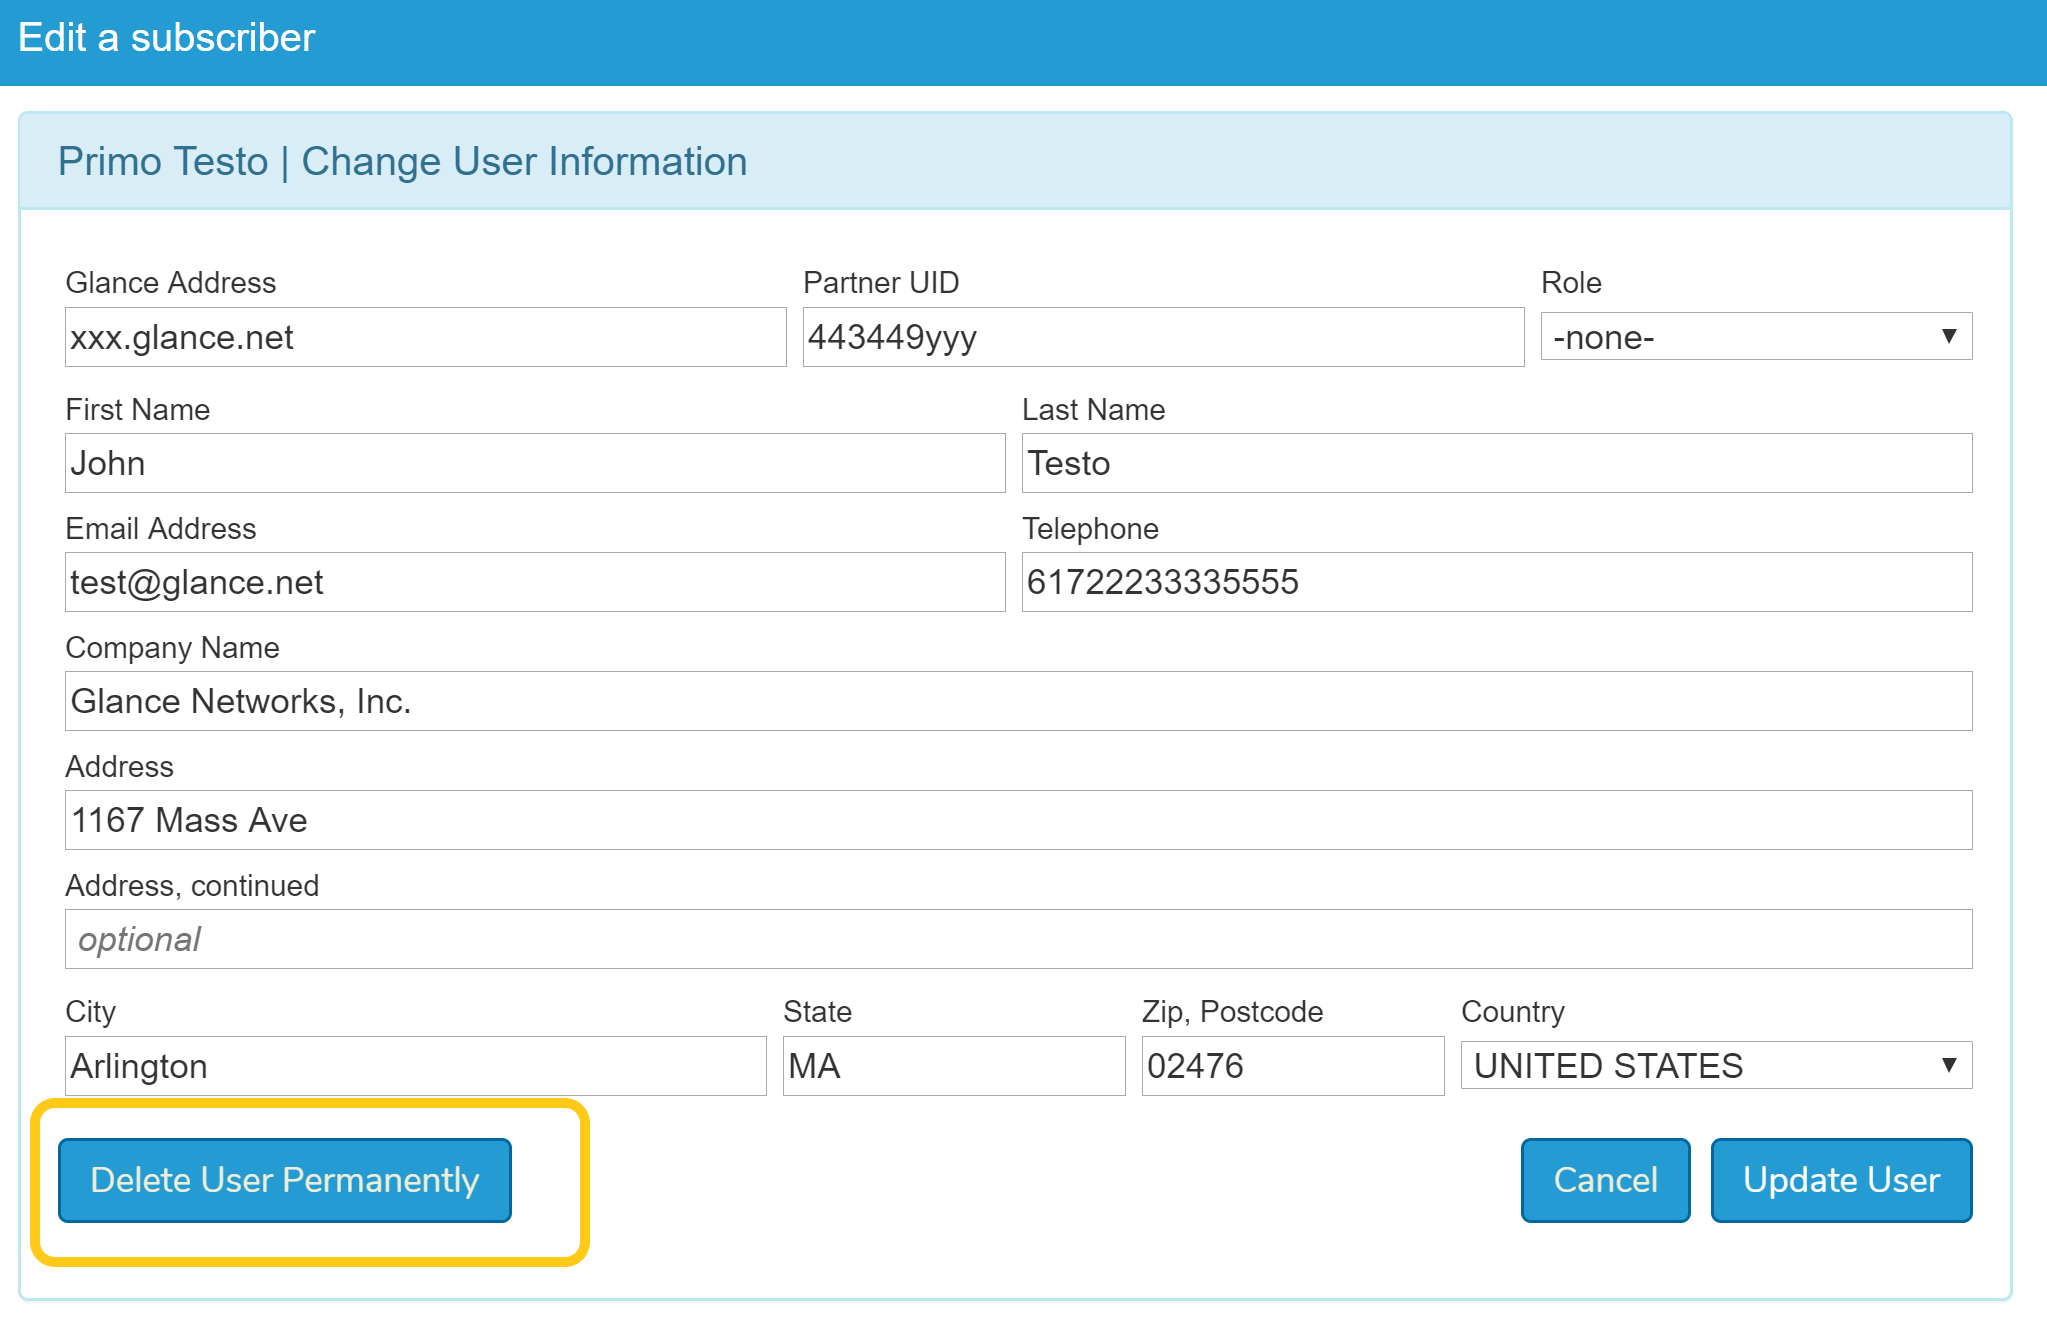The height and width of the screenshot is (1338, 2047).
Task: Focus the Email Address text field
Action: click(534, 582)
